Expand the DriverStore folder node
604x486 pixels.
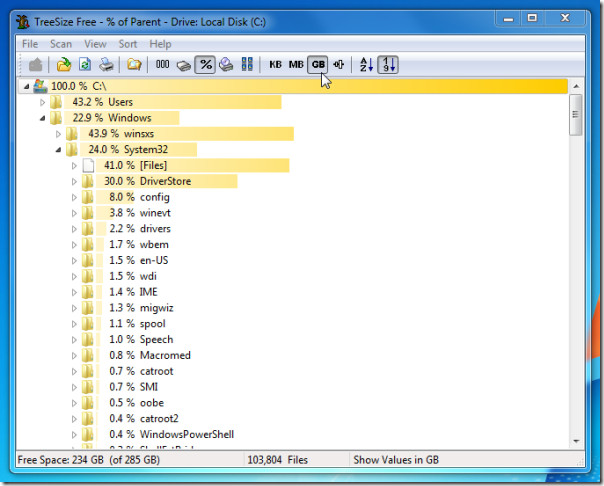pos(74,181)
